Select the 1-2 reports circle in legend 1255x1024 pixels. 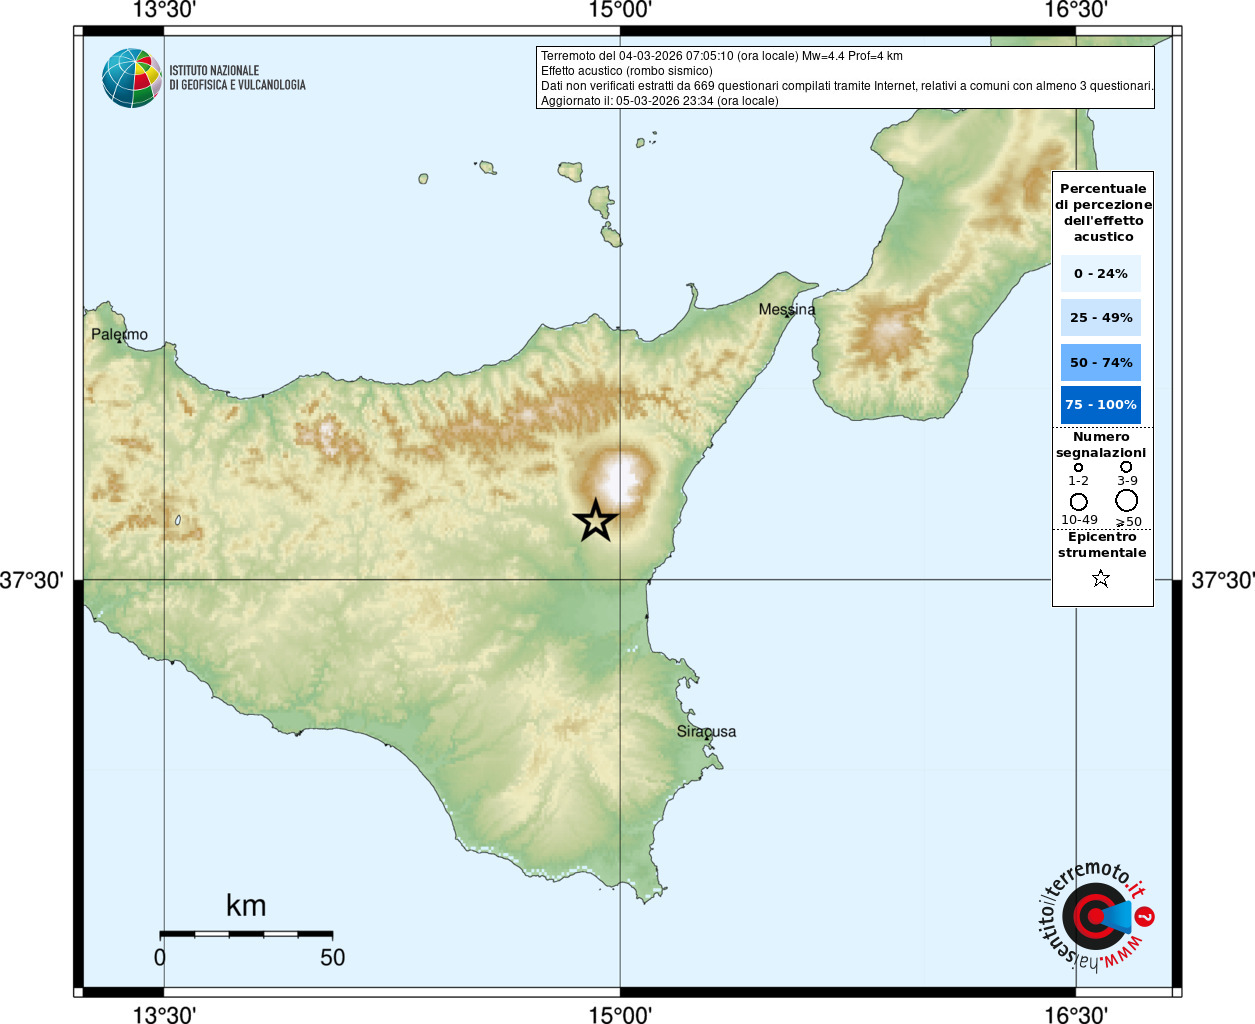tap(1078, 467)
